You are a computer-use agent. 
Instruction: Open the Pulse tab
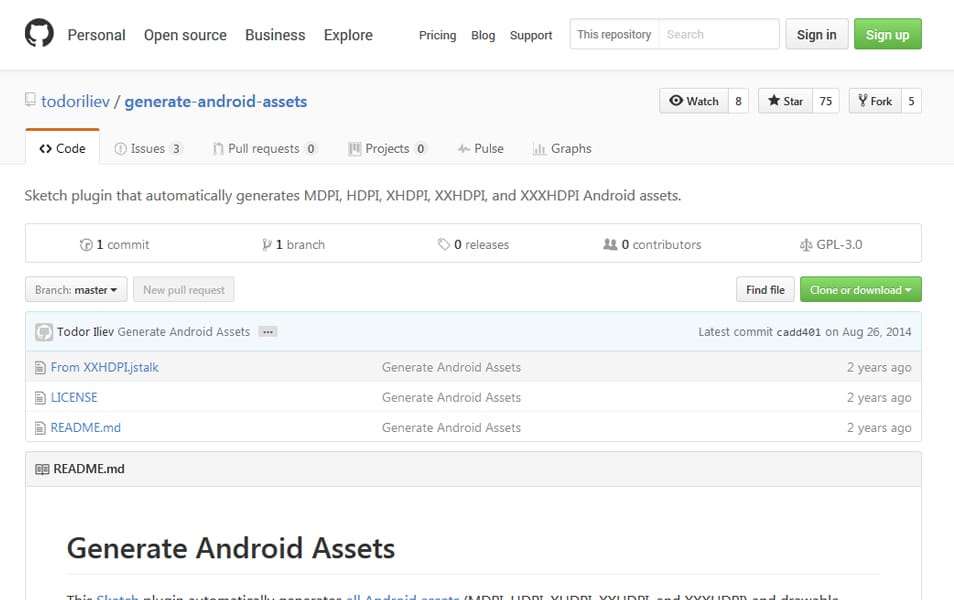click(x=481, y=148)
